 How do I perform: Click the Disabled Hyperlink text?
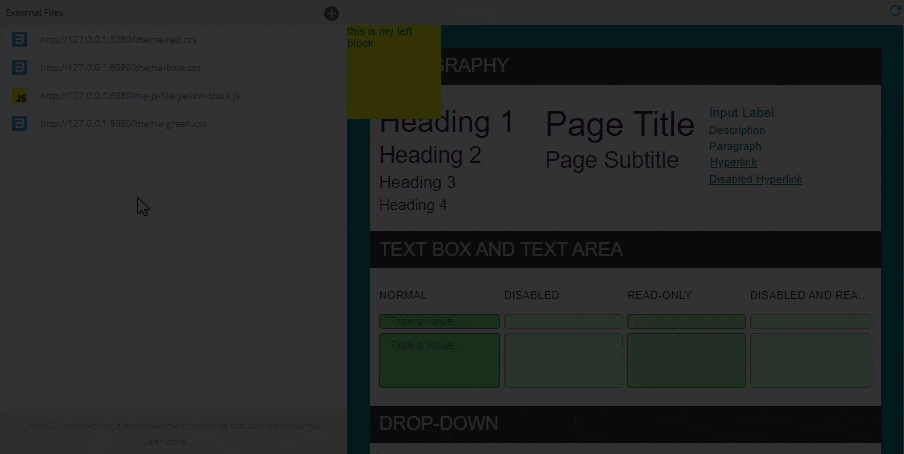pyautogui.click(x=756, y=179)
